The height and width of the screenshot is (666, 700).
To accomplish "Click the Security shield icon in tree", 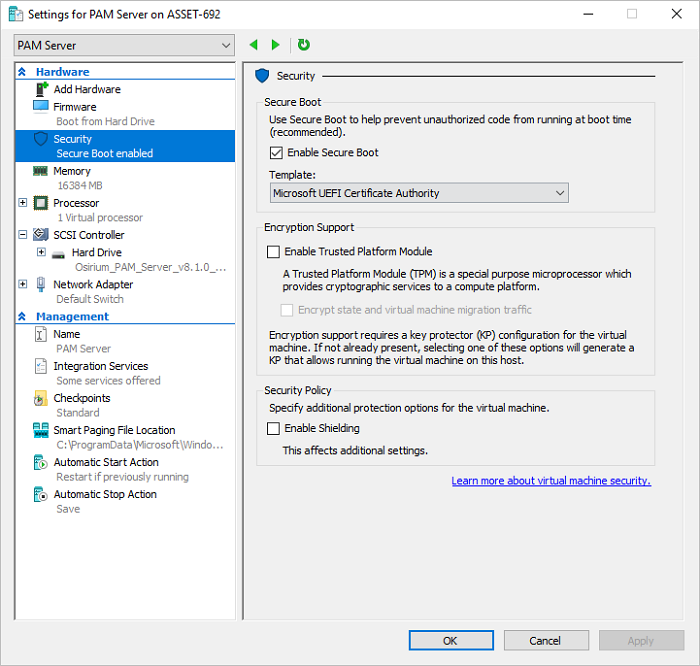I will [x=41, y=139].
